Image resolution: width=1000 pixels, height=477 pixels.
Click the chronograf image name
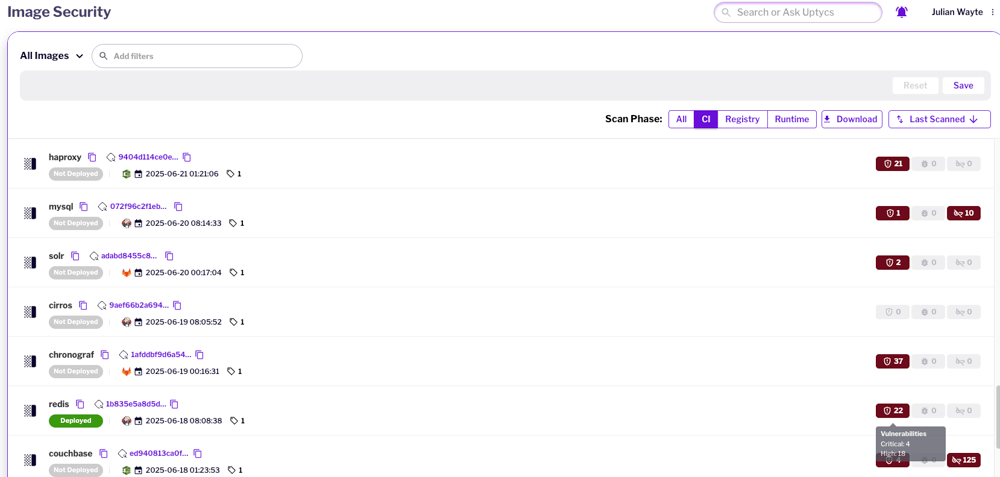pyautogui.click(x=71, y=355)
